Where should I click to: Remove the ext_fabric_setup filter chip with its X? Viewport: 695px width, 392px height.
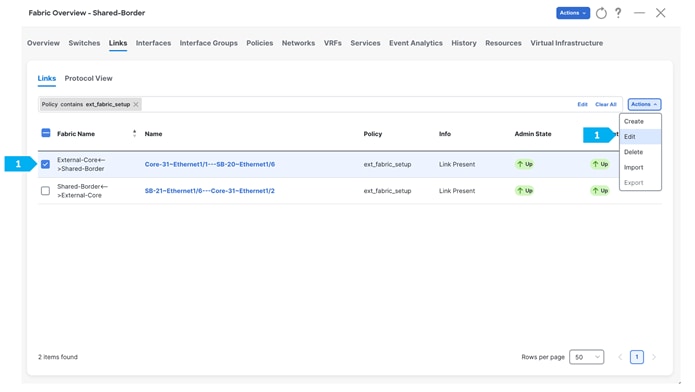(x=136, y=104)
